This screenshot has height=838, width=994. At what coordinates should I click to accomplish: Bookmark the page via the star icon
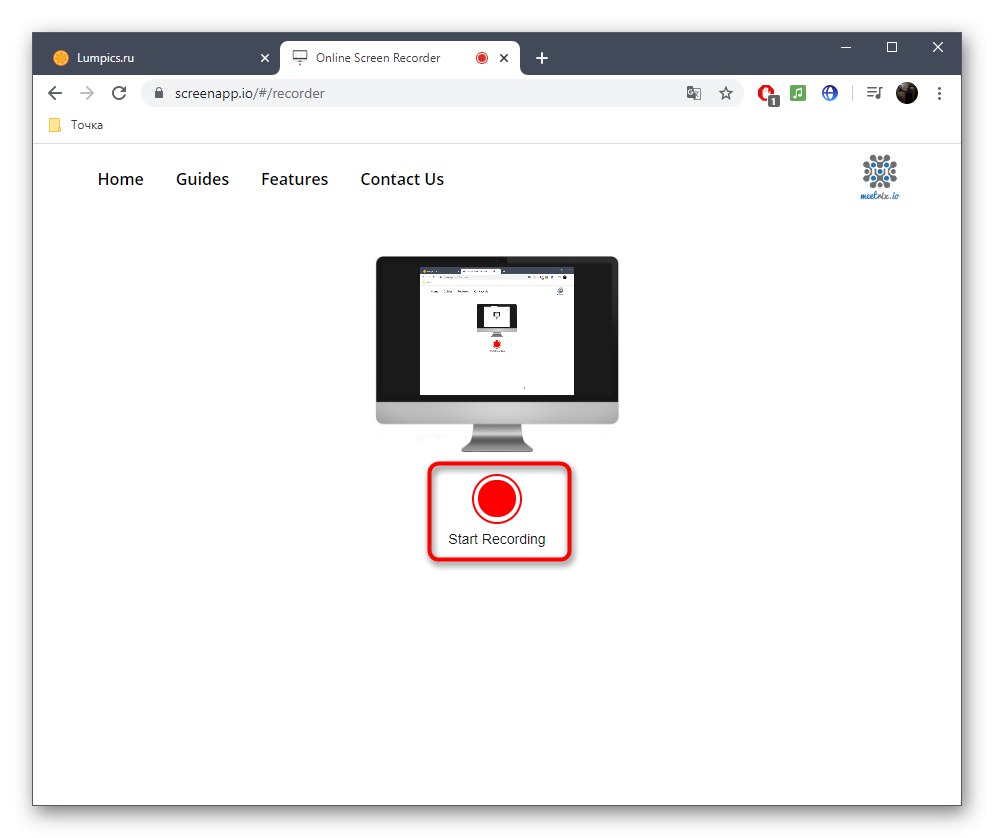726,92
